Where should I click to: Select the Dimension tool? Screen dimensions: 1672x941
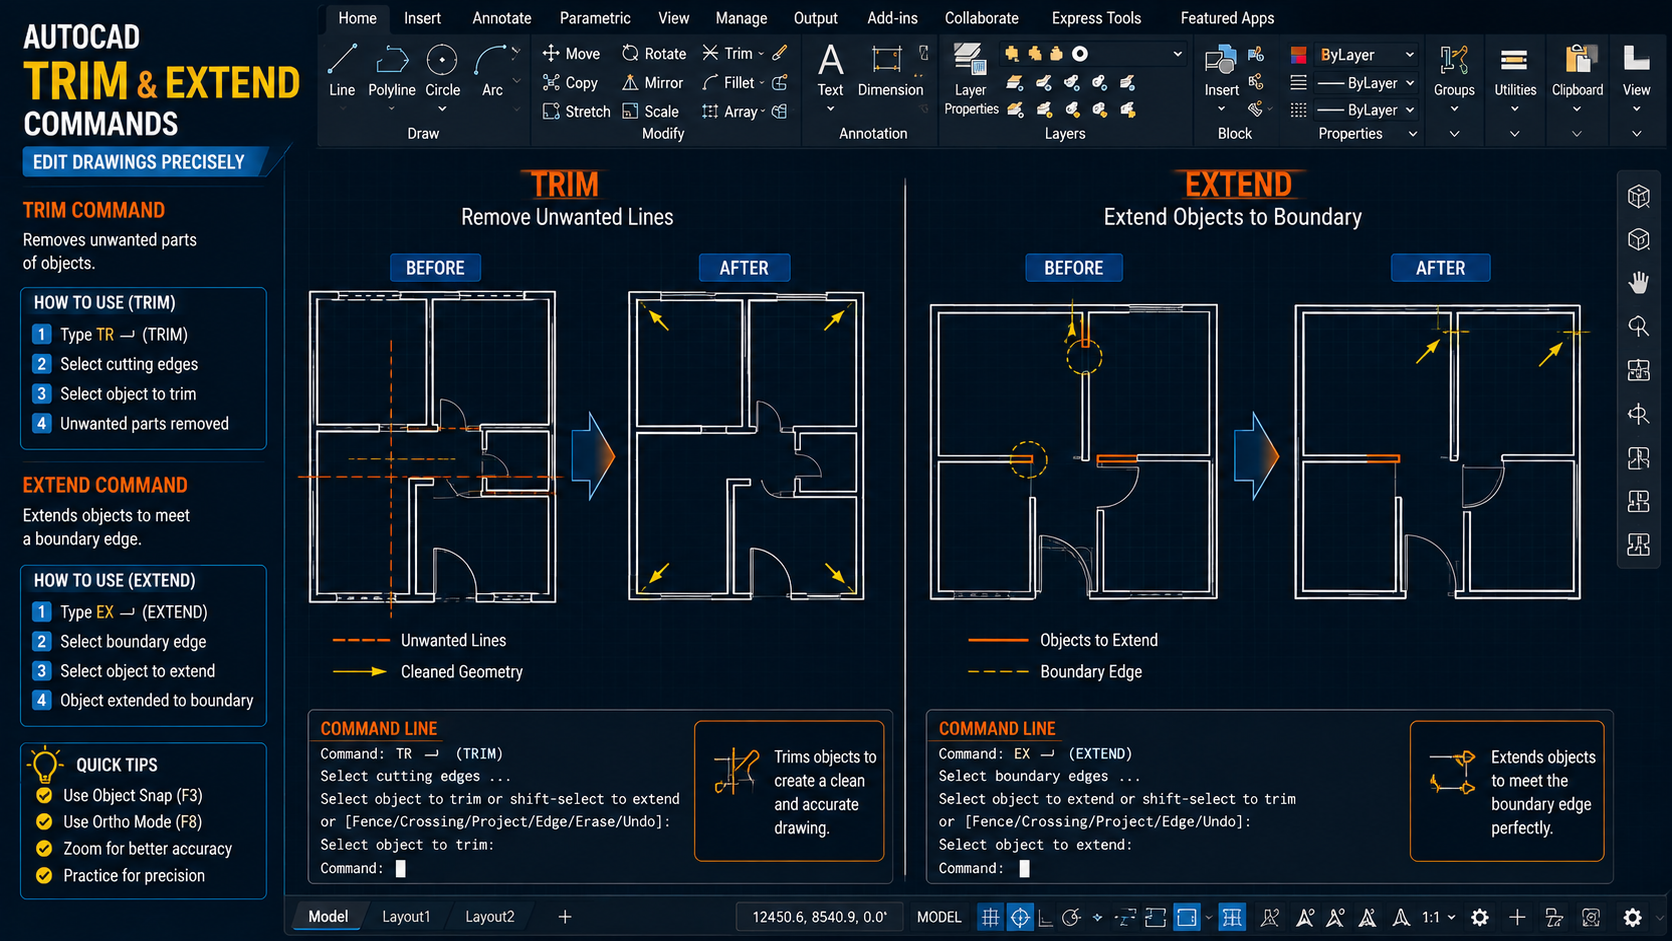[889, 70]
